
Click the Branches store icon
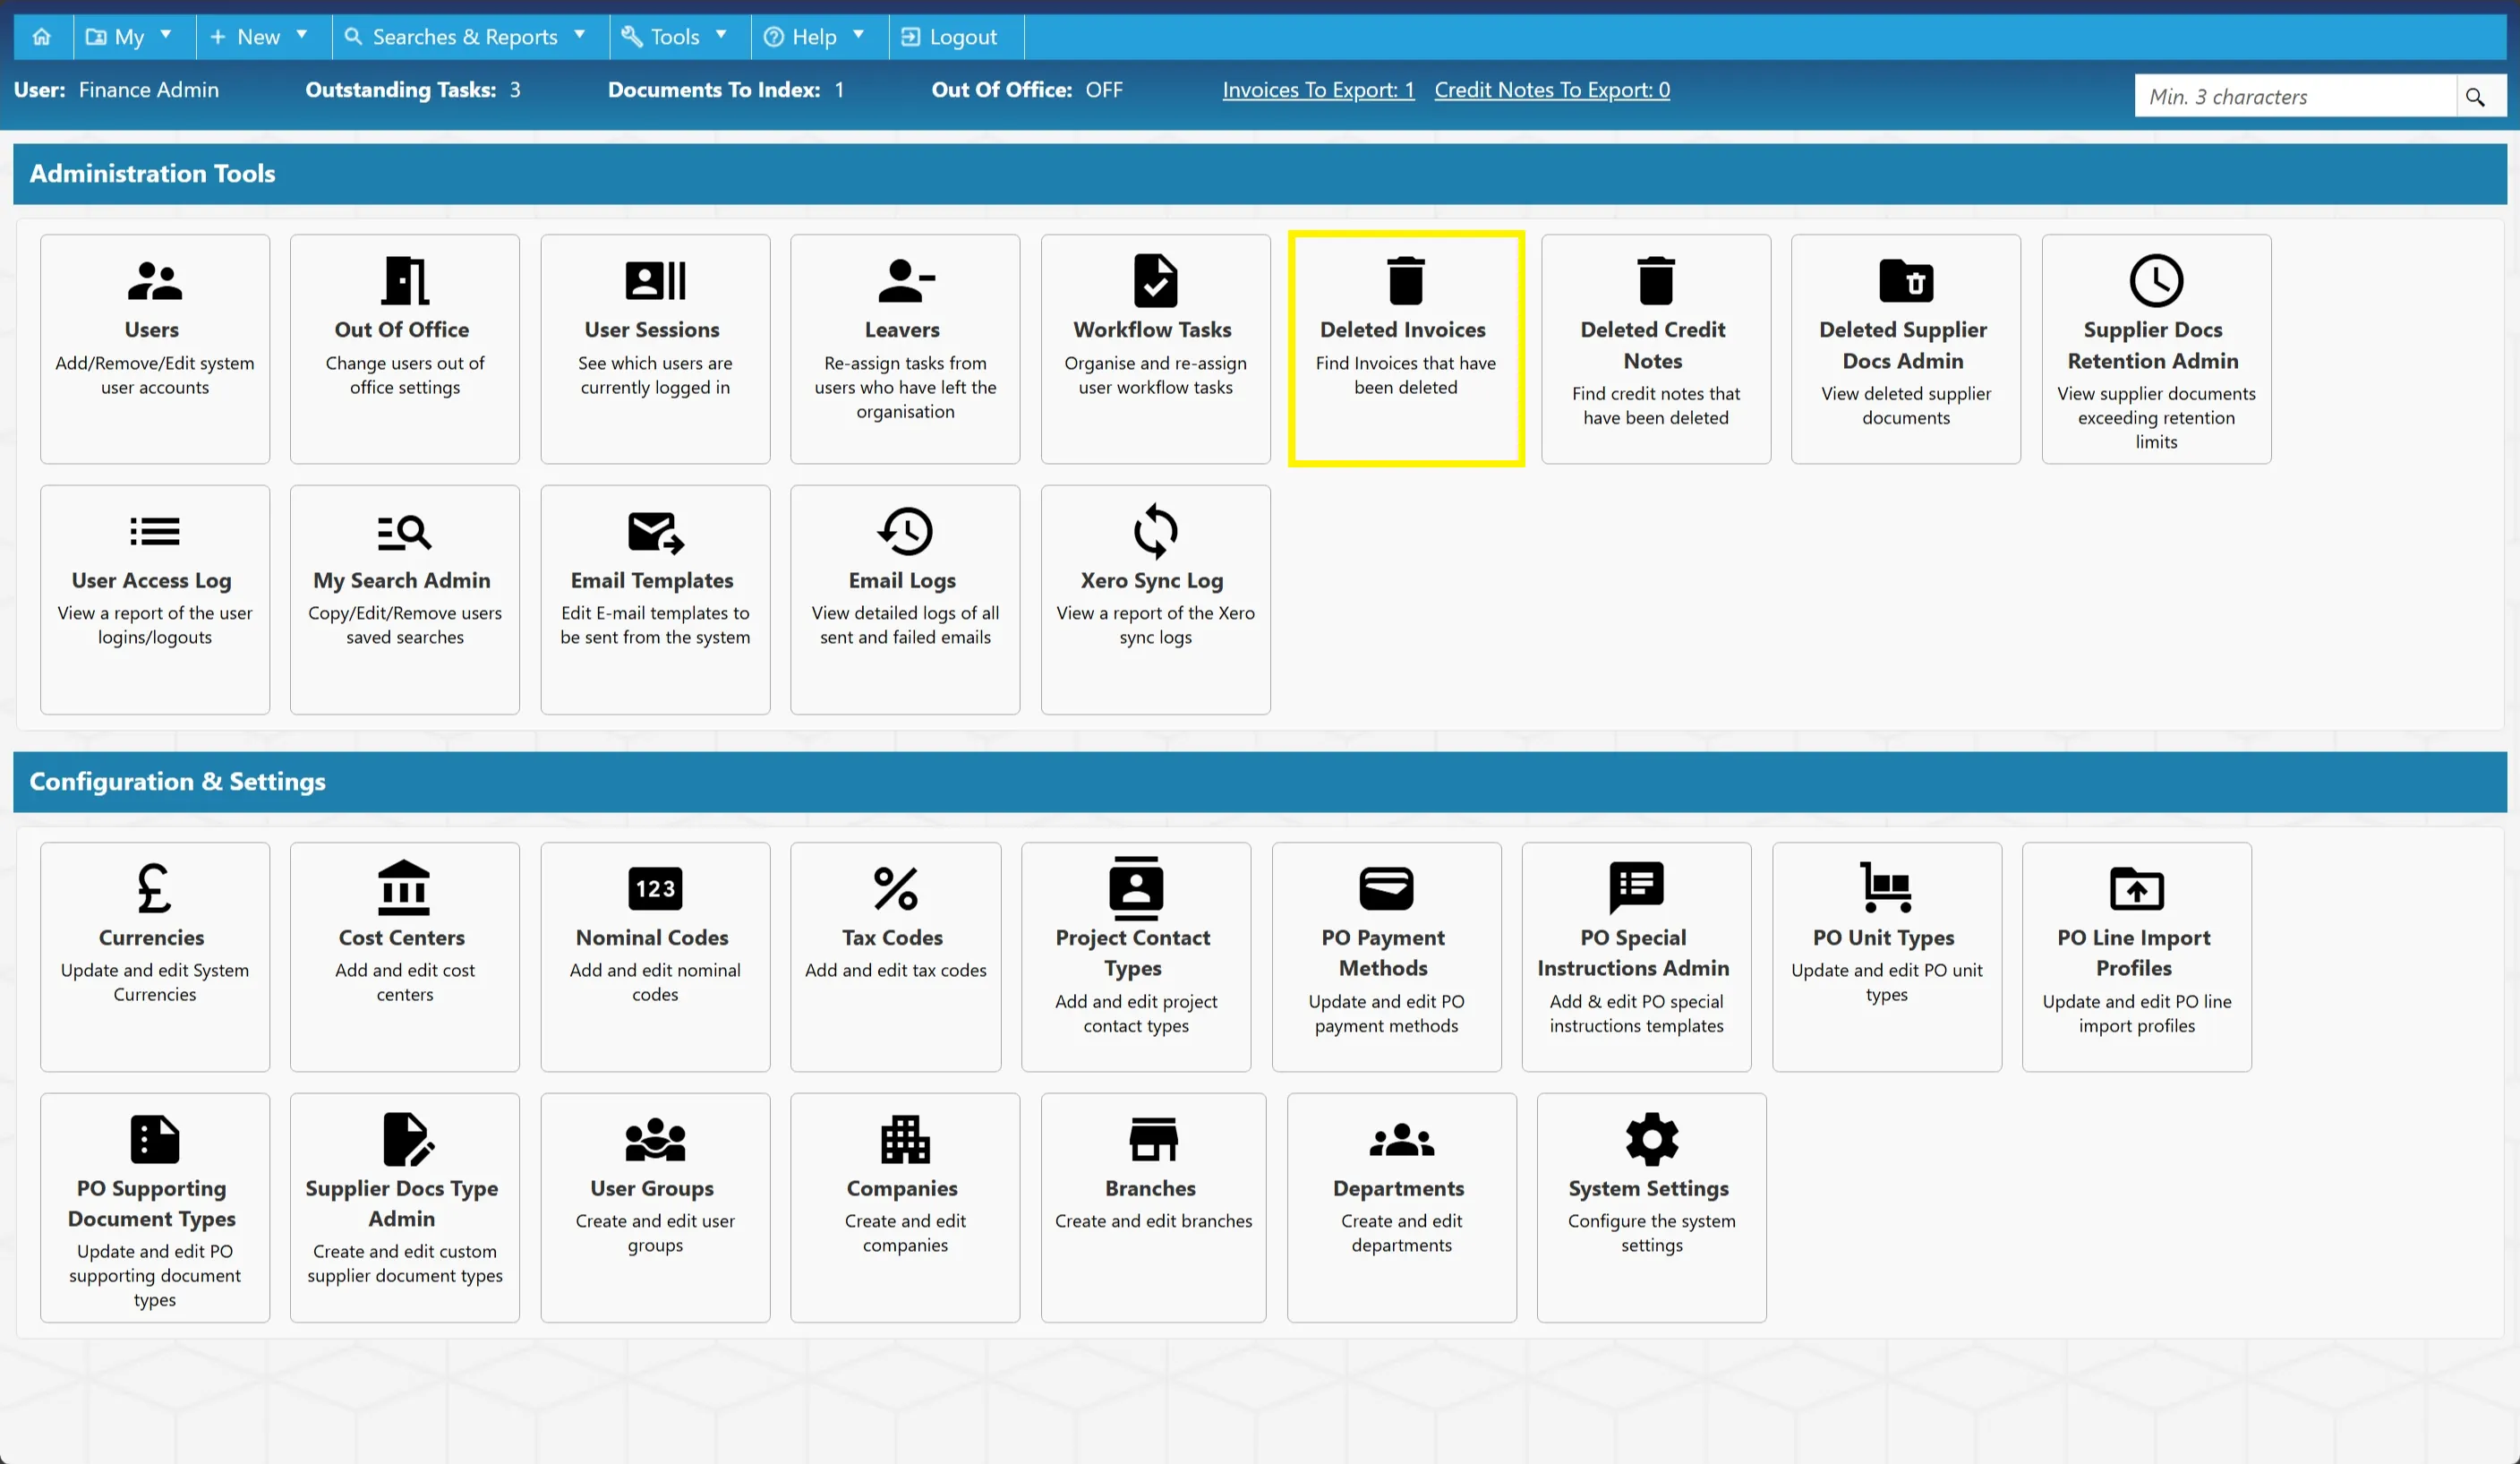tap(1153, 1139)
